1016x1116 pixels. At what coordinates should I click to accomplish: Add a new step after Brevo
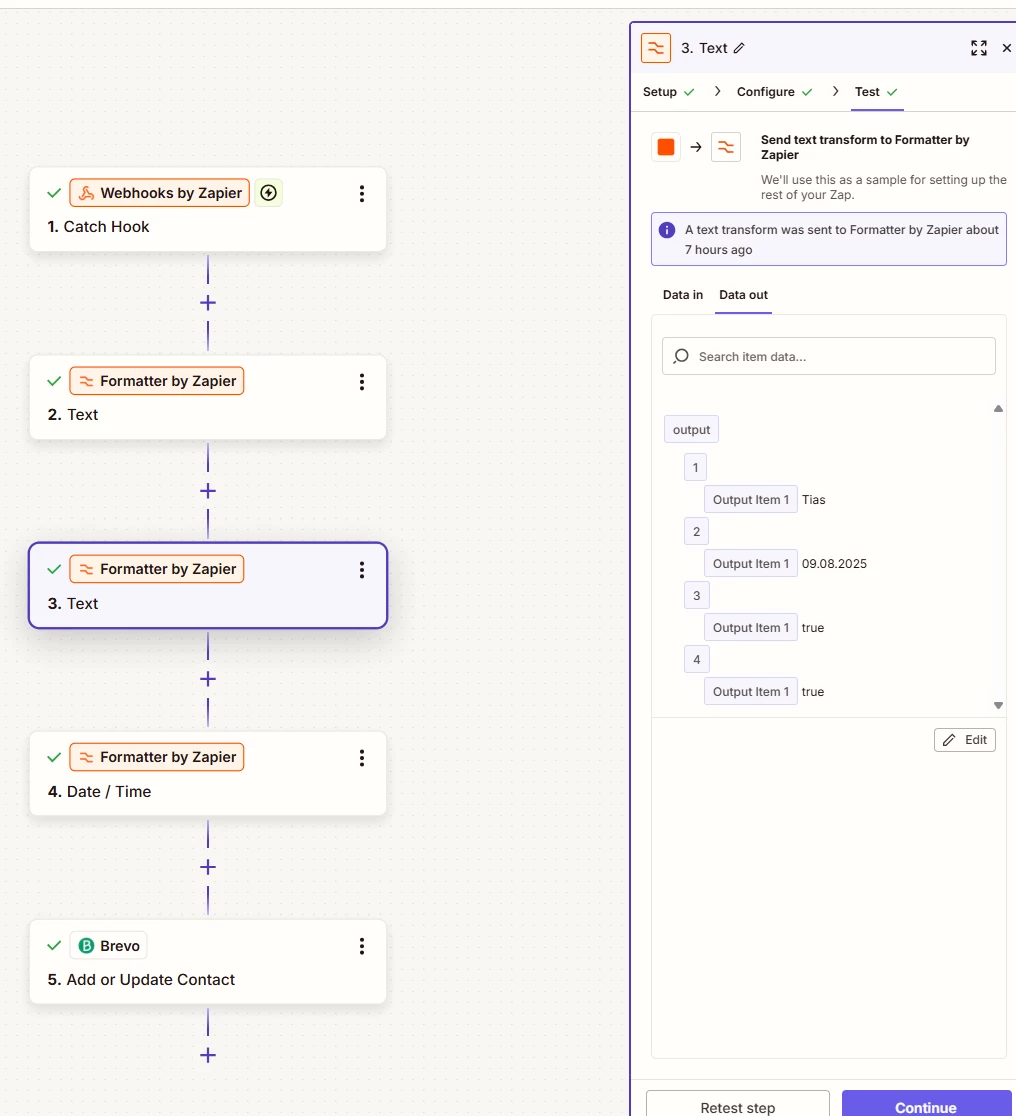(208, 1055)
